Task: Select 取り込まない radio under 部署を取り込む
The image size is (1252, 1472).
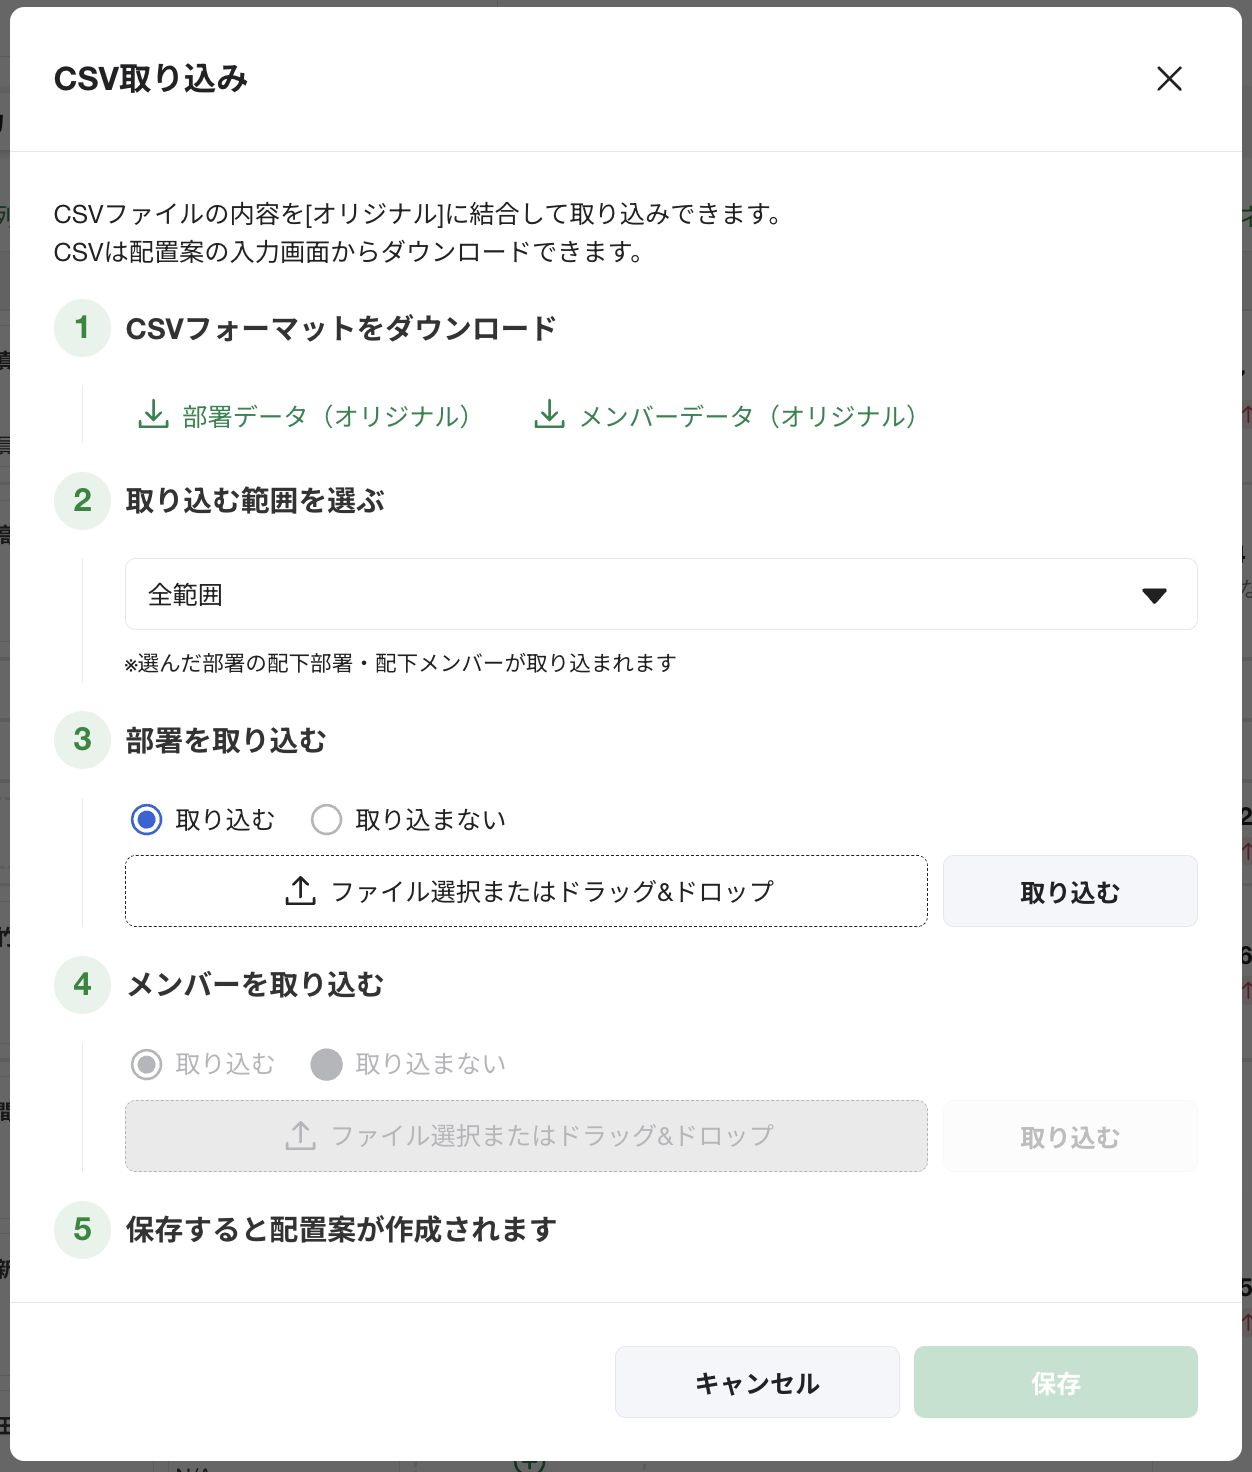Action: click(x=327, y=820)
